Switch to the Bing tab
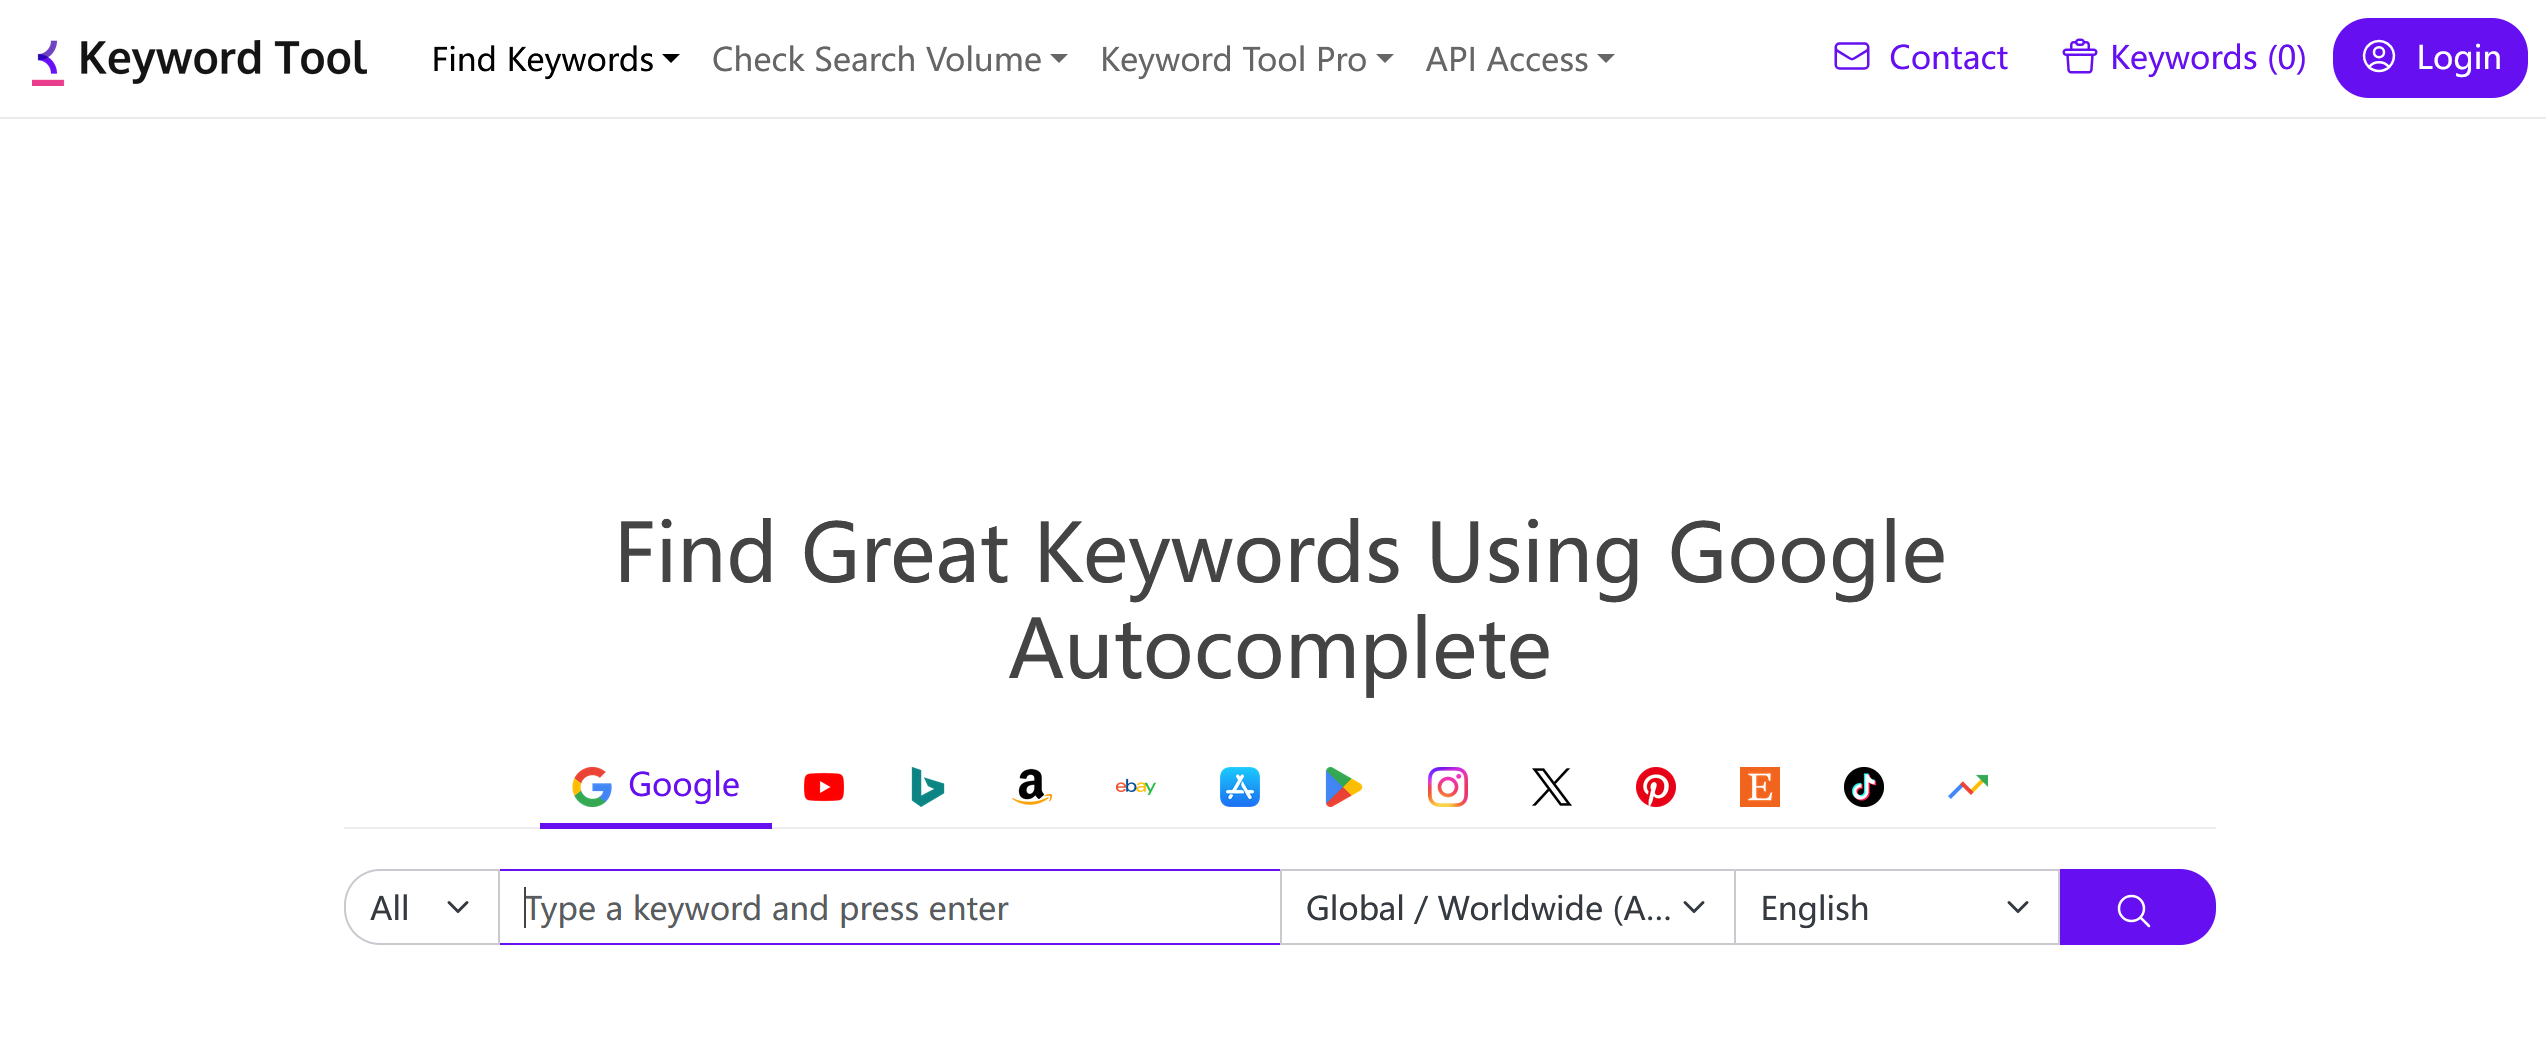Image resolution: width=2546 pixels, height=1042 pixels. click(928, 787)
